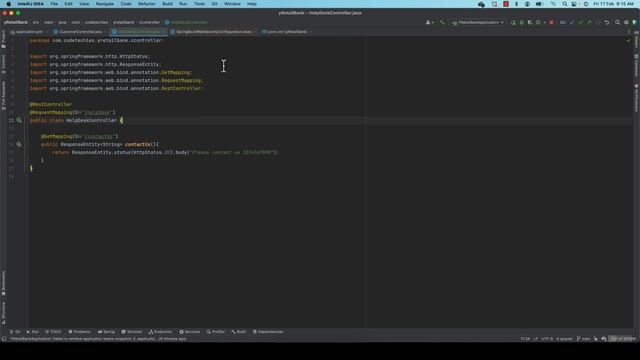
Task: Click the file encoding indicator in the status bar
Action: (x=547, y=339)
